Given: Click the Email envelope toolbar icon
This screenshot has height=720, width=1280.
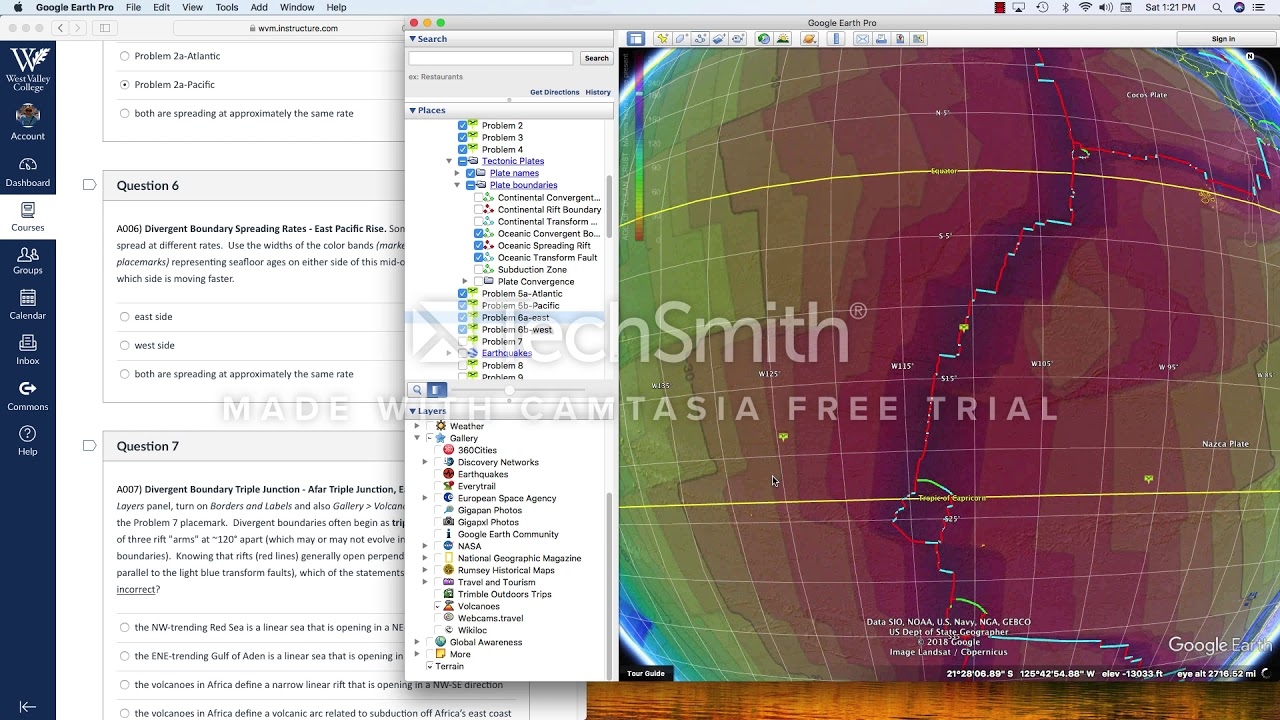Looking at the screenshot, I should tap(862, 39).
